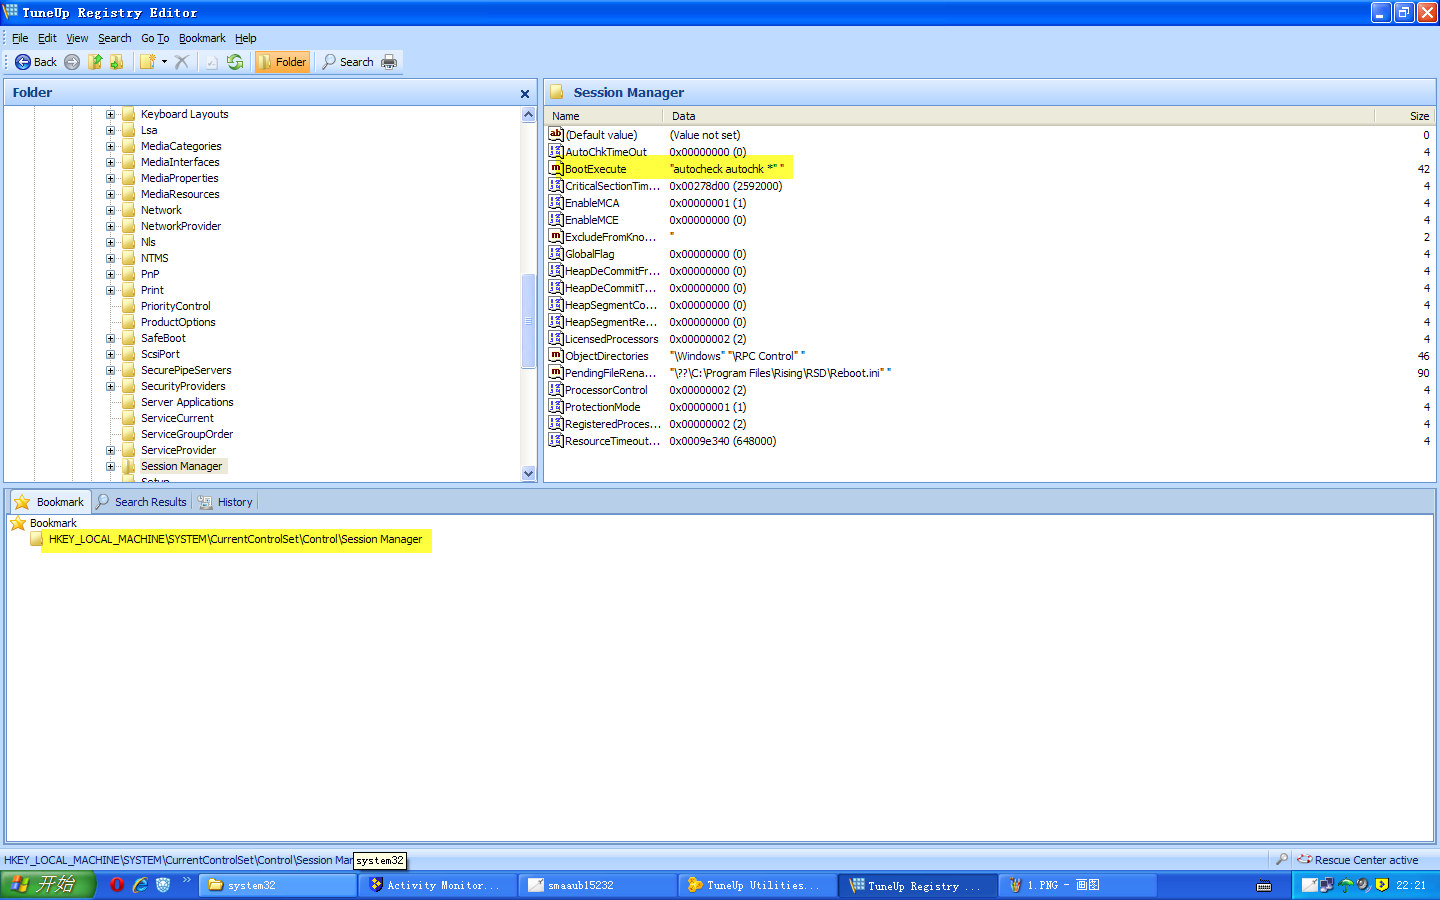Viewport: 1440px width, 900px height.
Task: Open the Go To menu
Action: coord(155,38)
